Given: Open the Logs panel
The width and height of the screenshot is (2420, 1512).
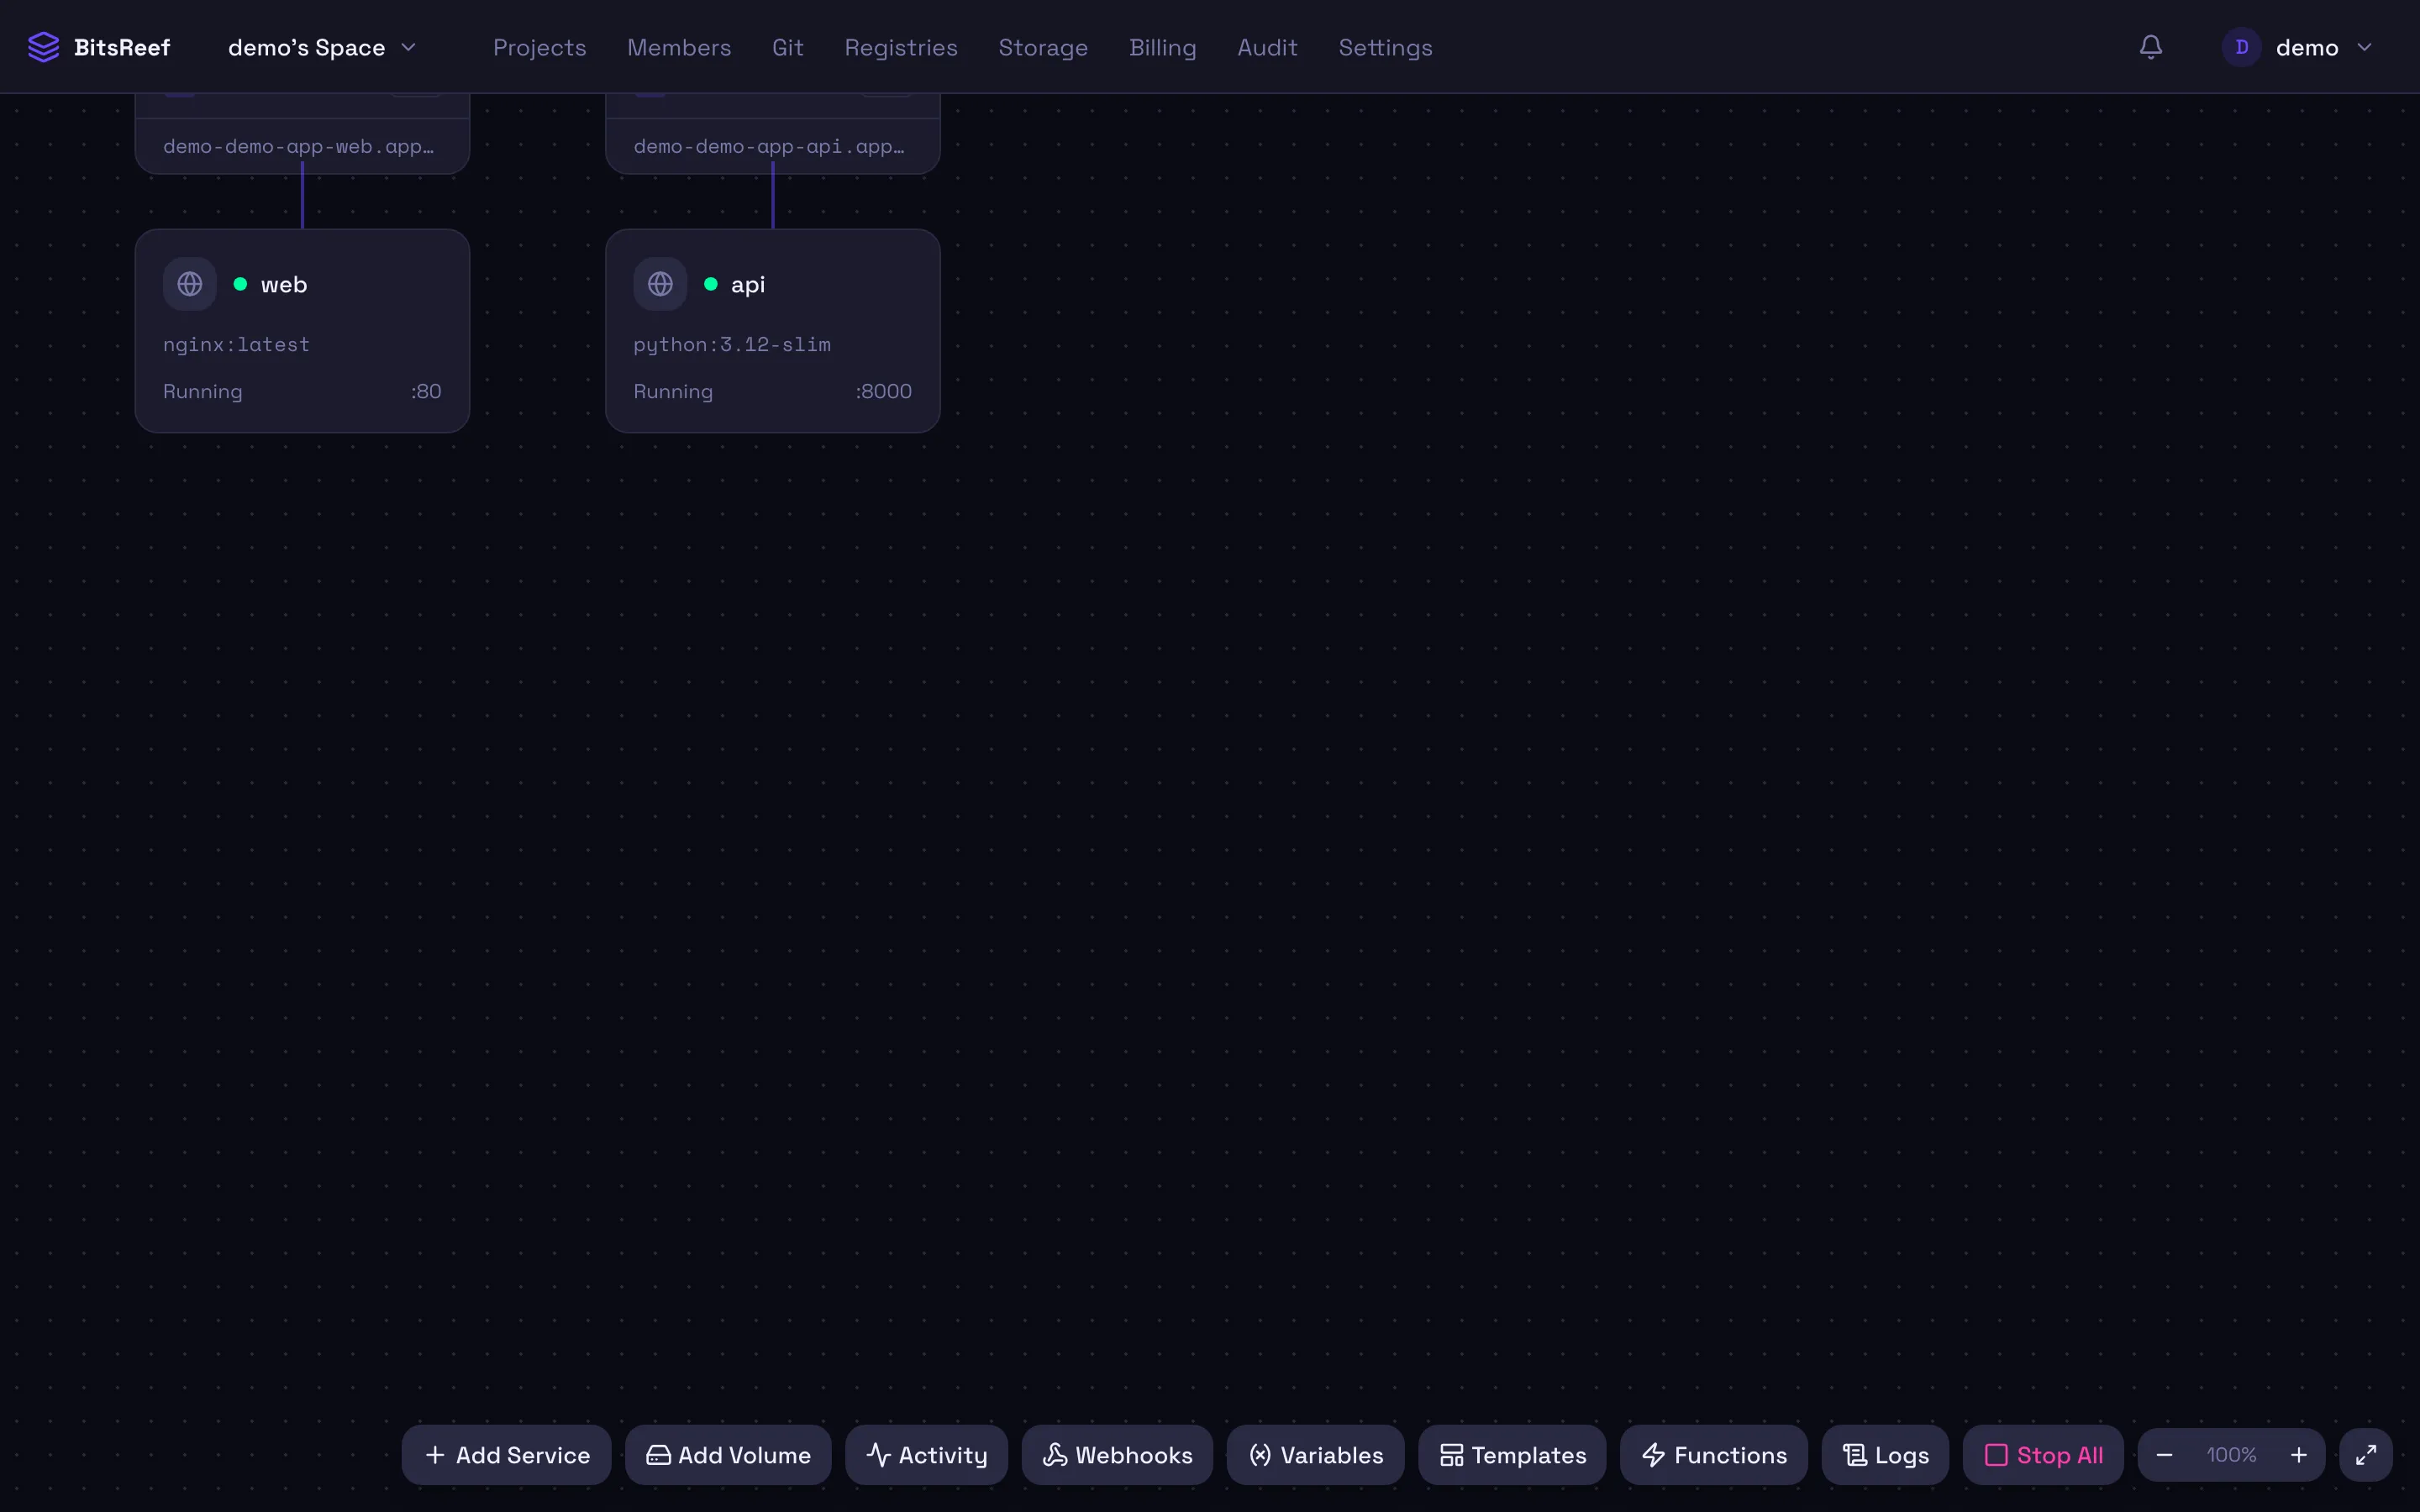Looking at the screenshot, I should coord(1885,1455).
